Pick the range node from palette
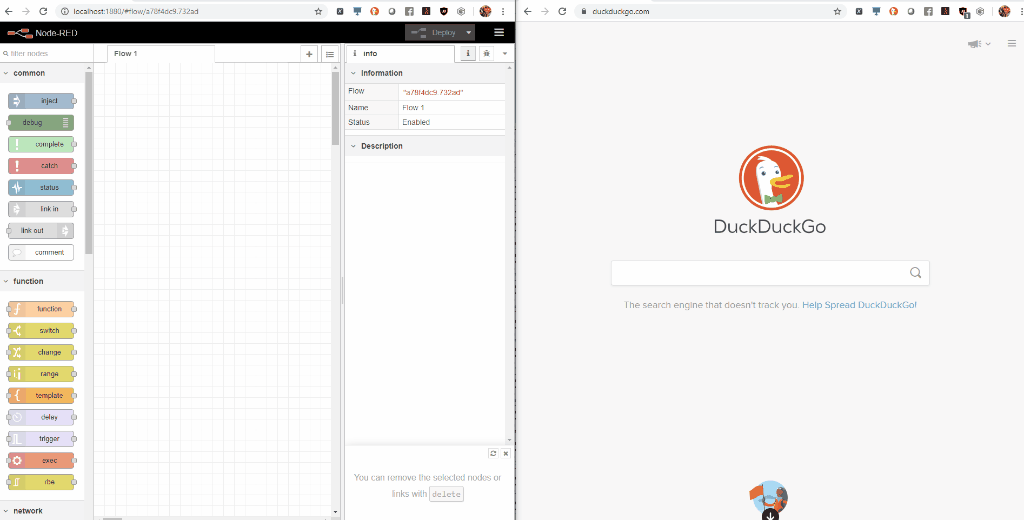Screen dimensions: 1024x520 (x=41, y=374)
